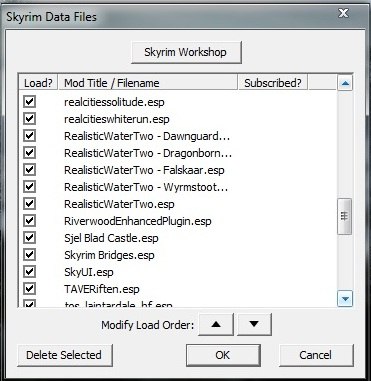Select RealisticWaterTwo - Dragonborn entry
Image resolution: width=371 pixels, height=381 pixels.
tap(148, 153)
